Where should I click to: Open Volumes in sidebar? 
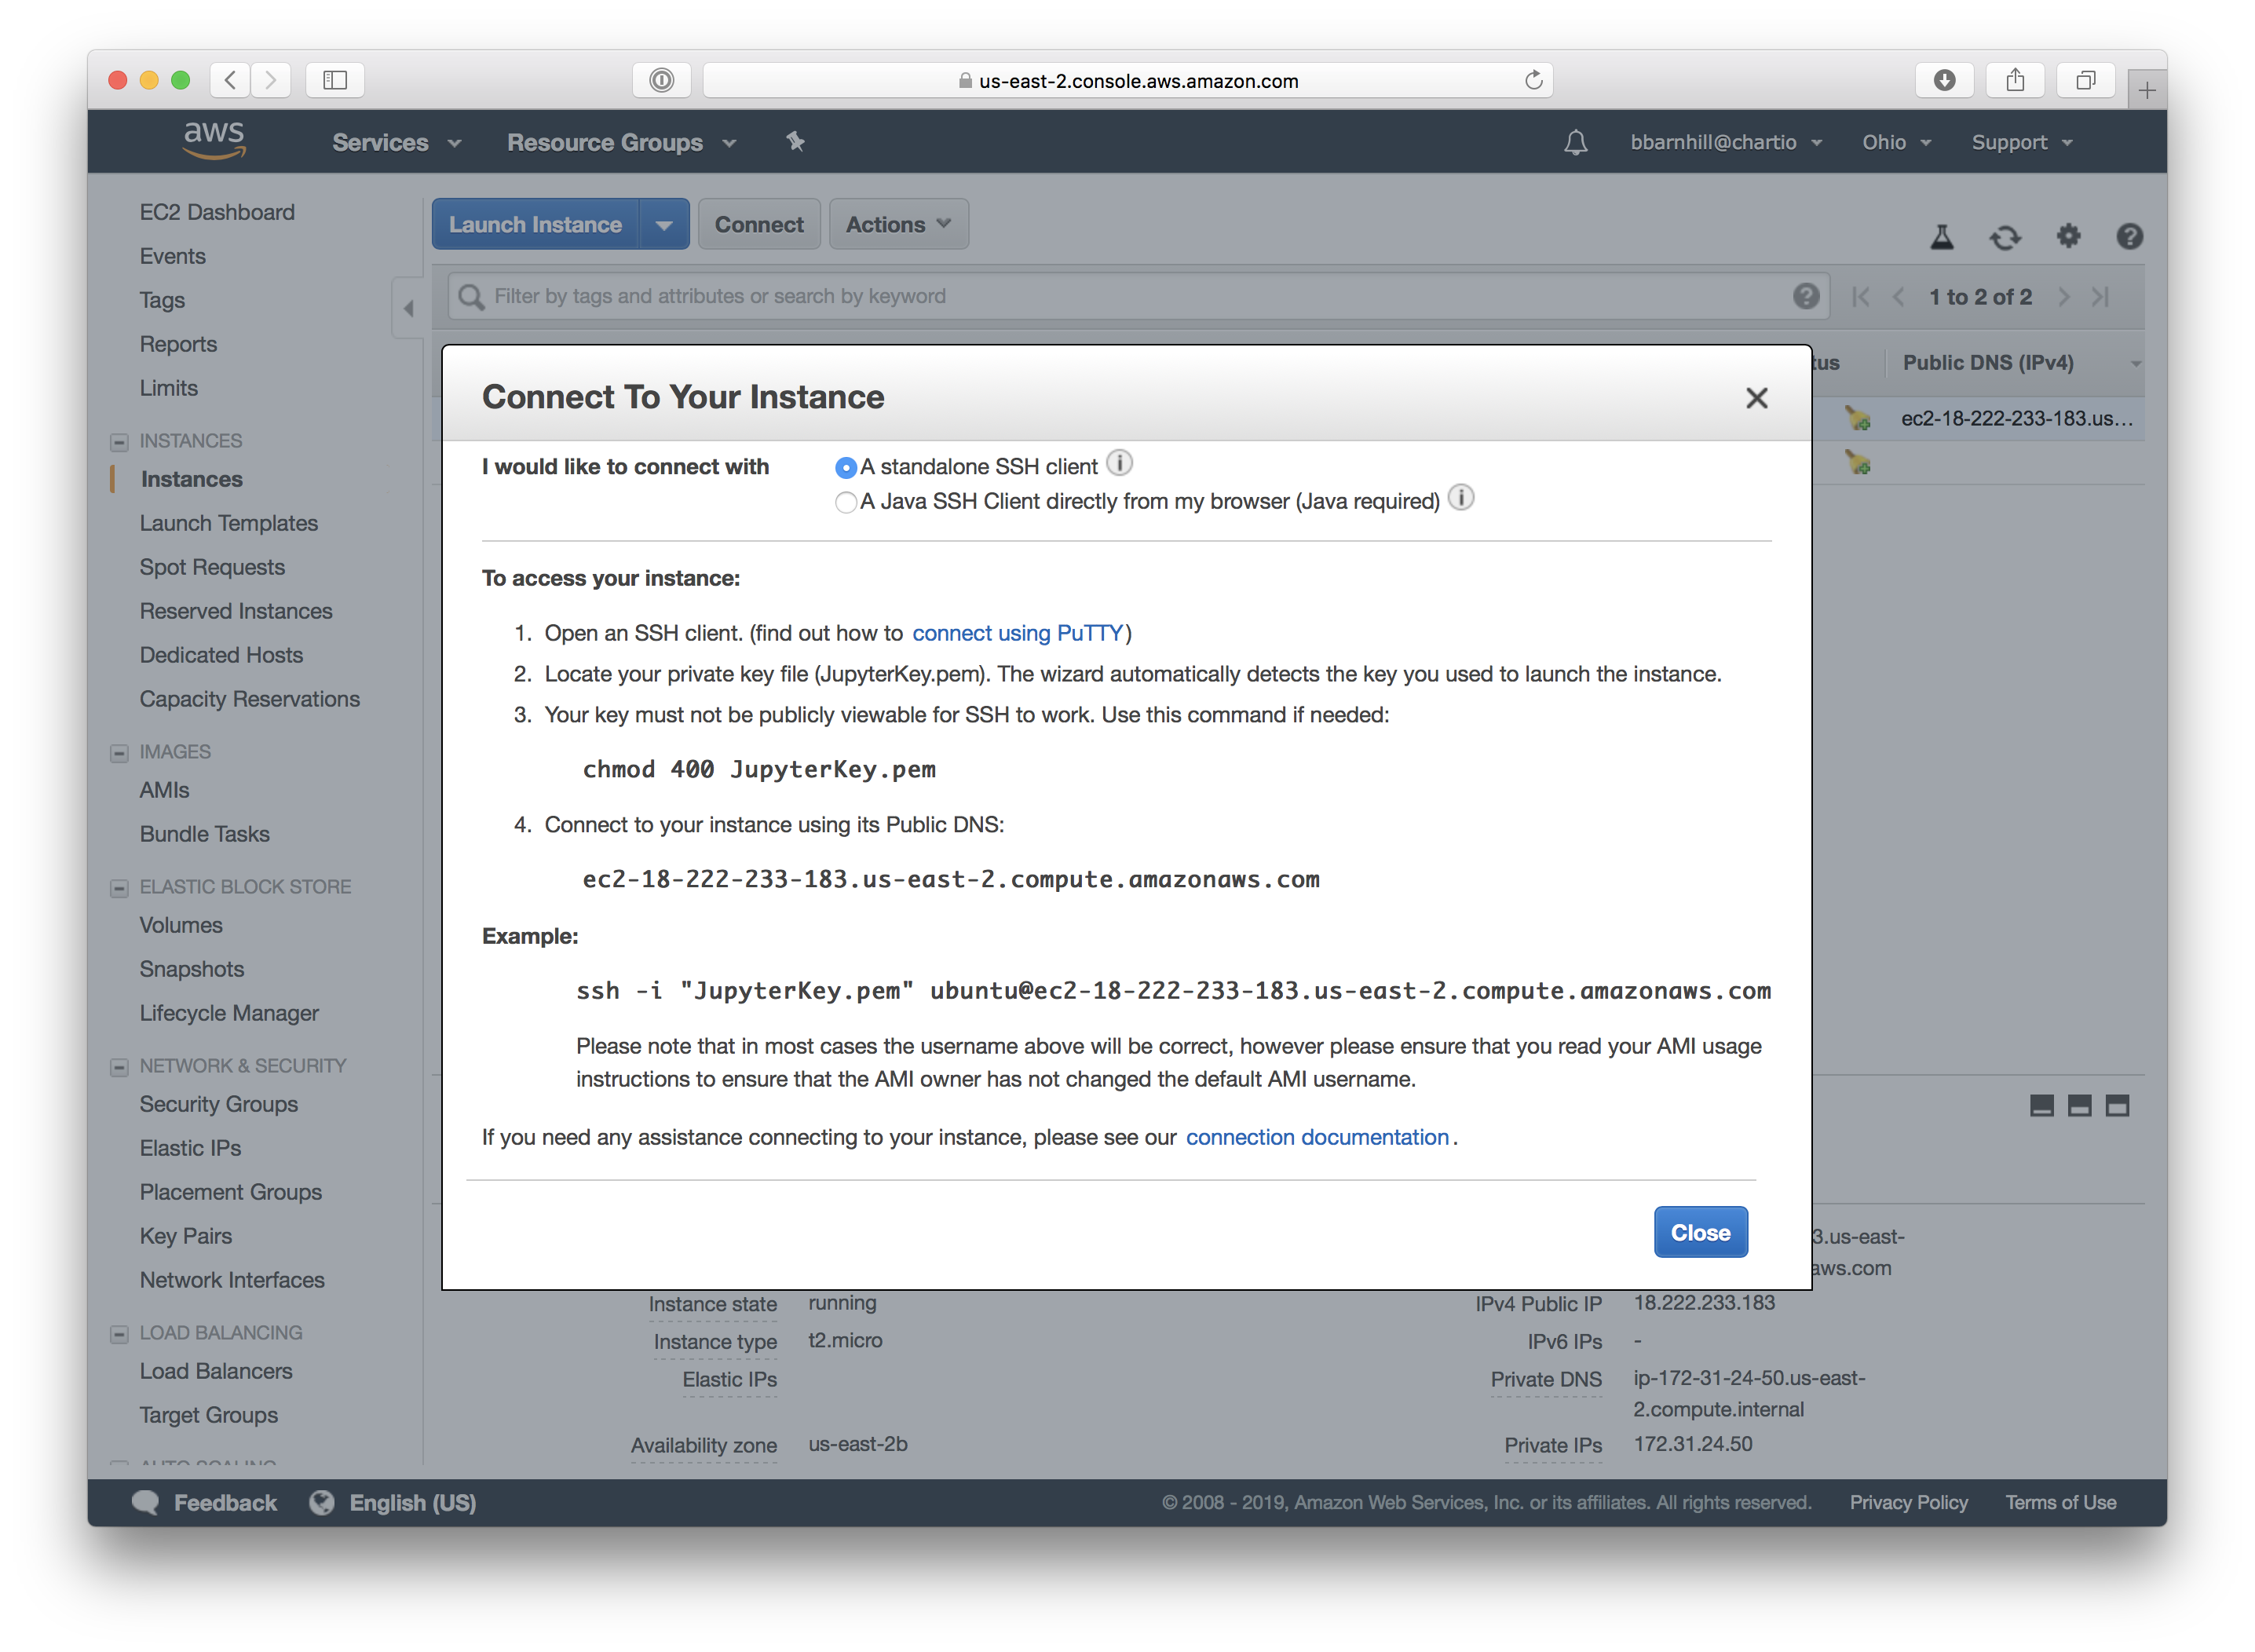[x=180, y=925]
